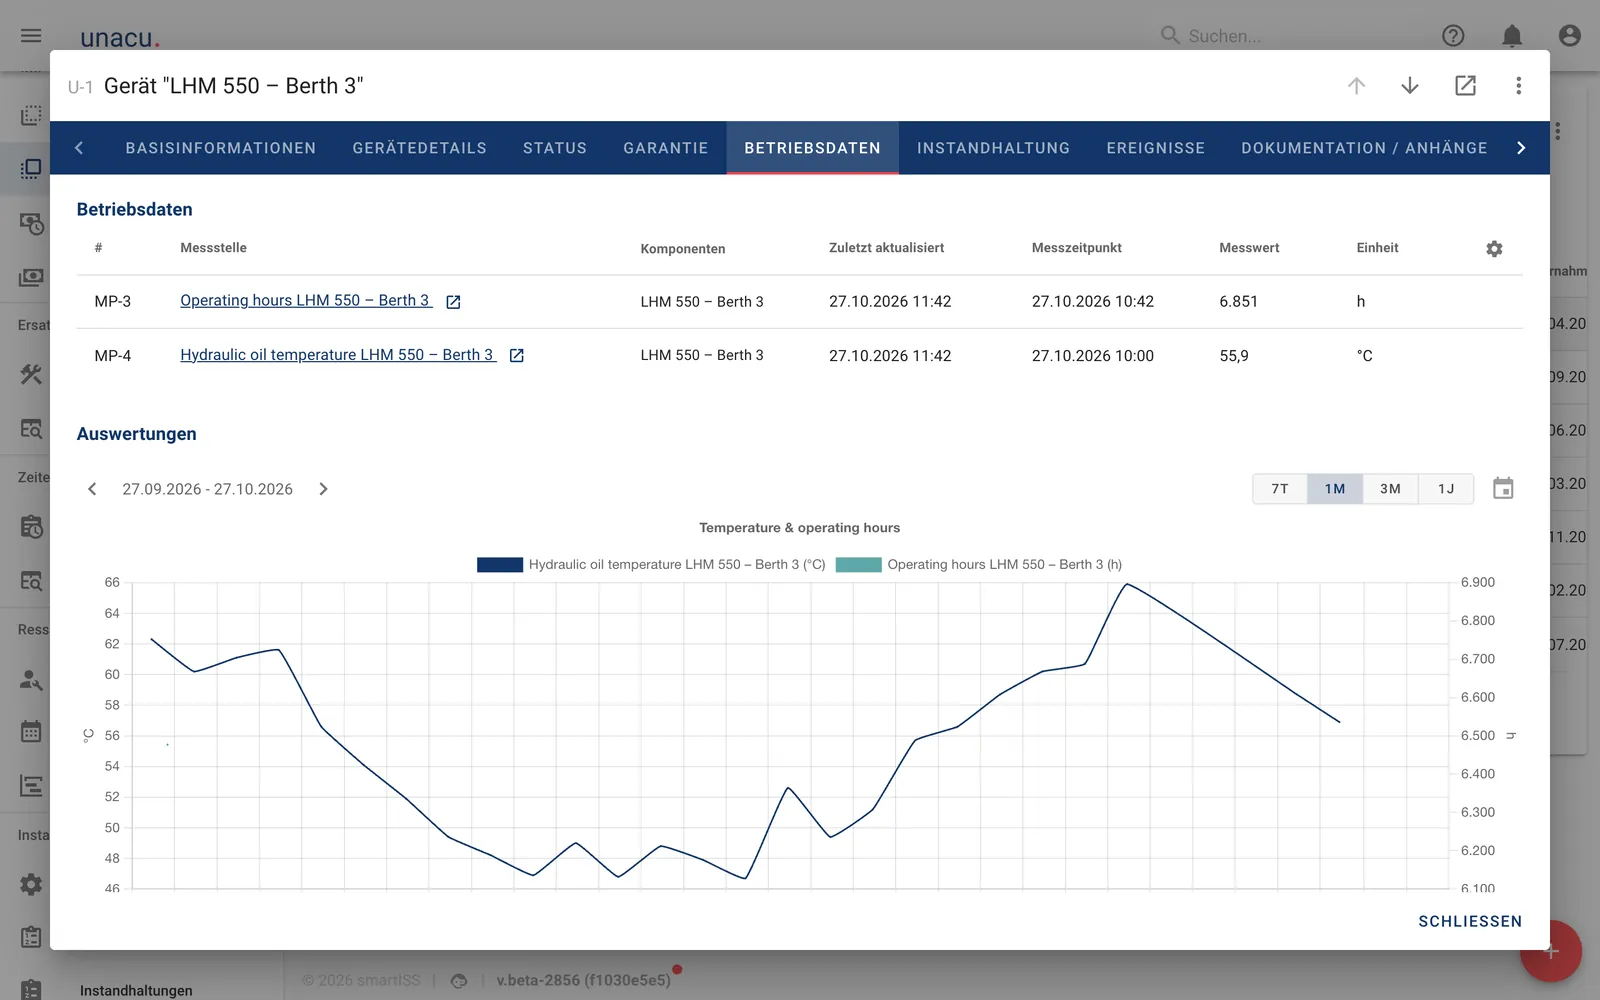
Task: Switch to the Status tab
Action: click(x=555, y=148)
